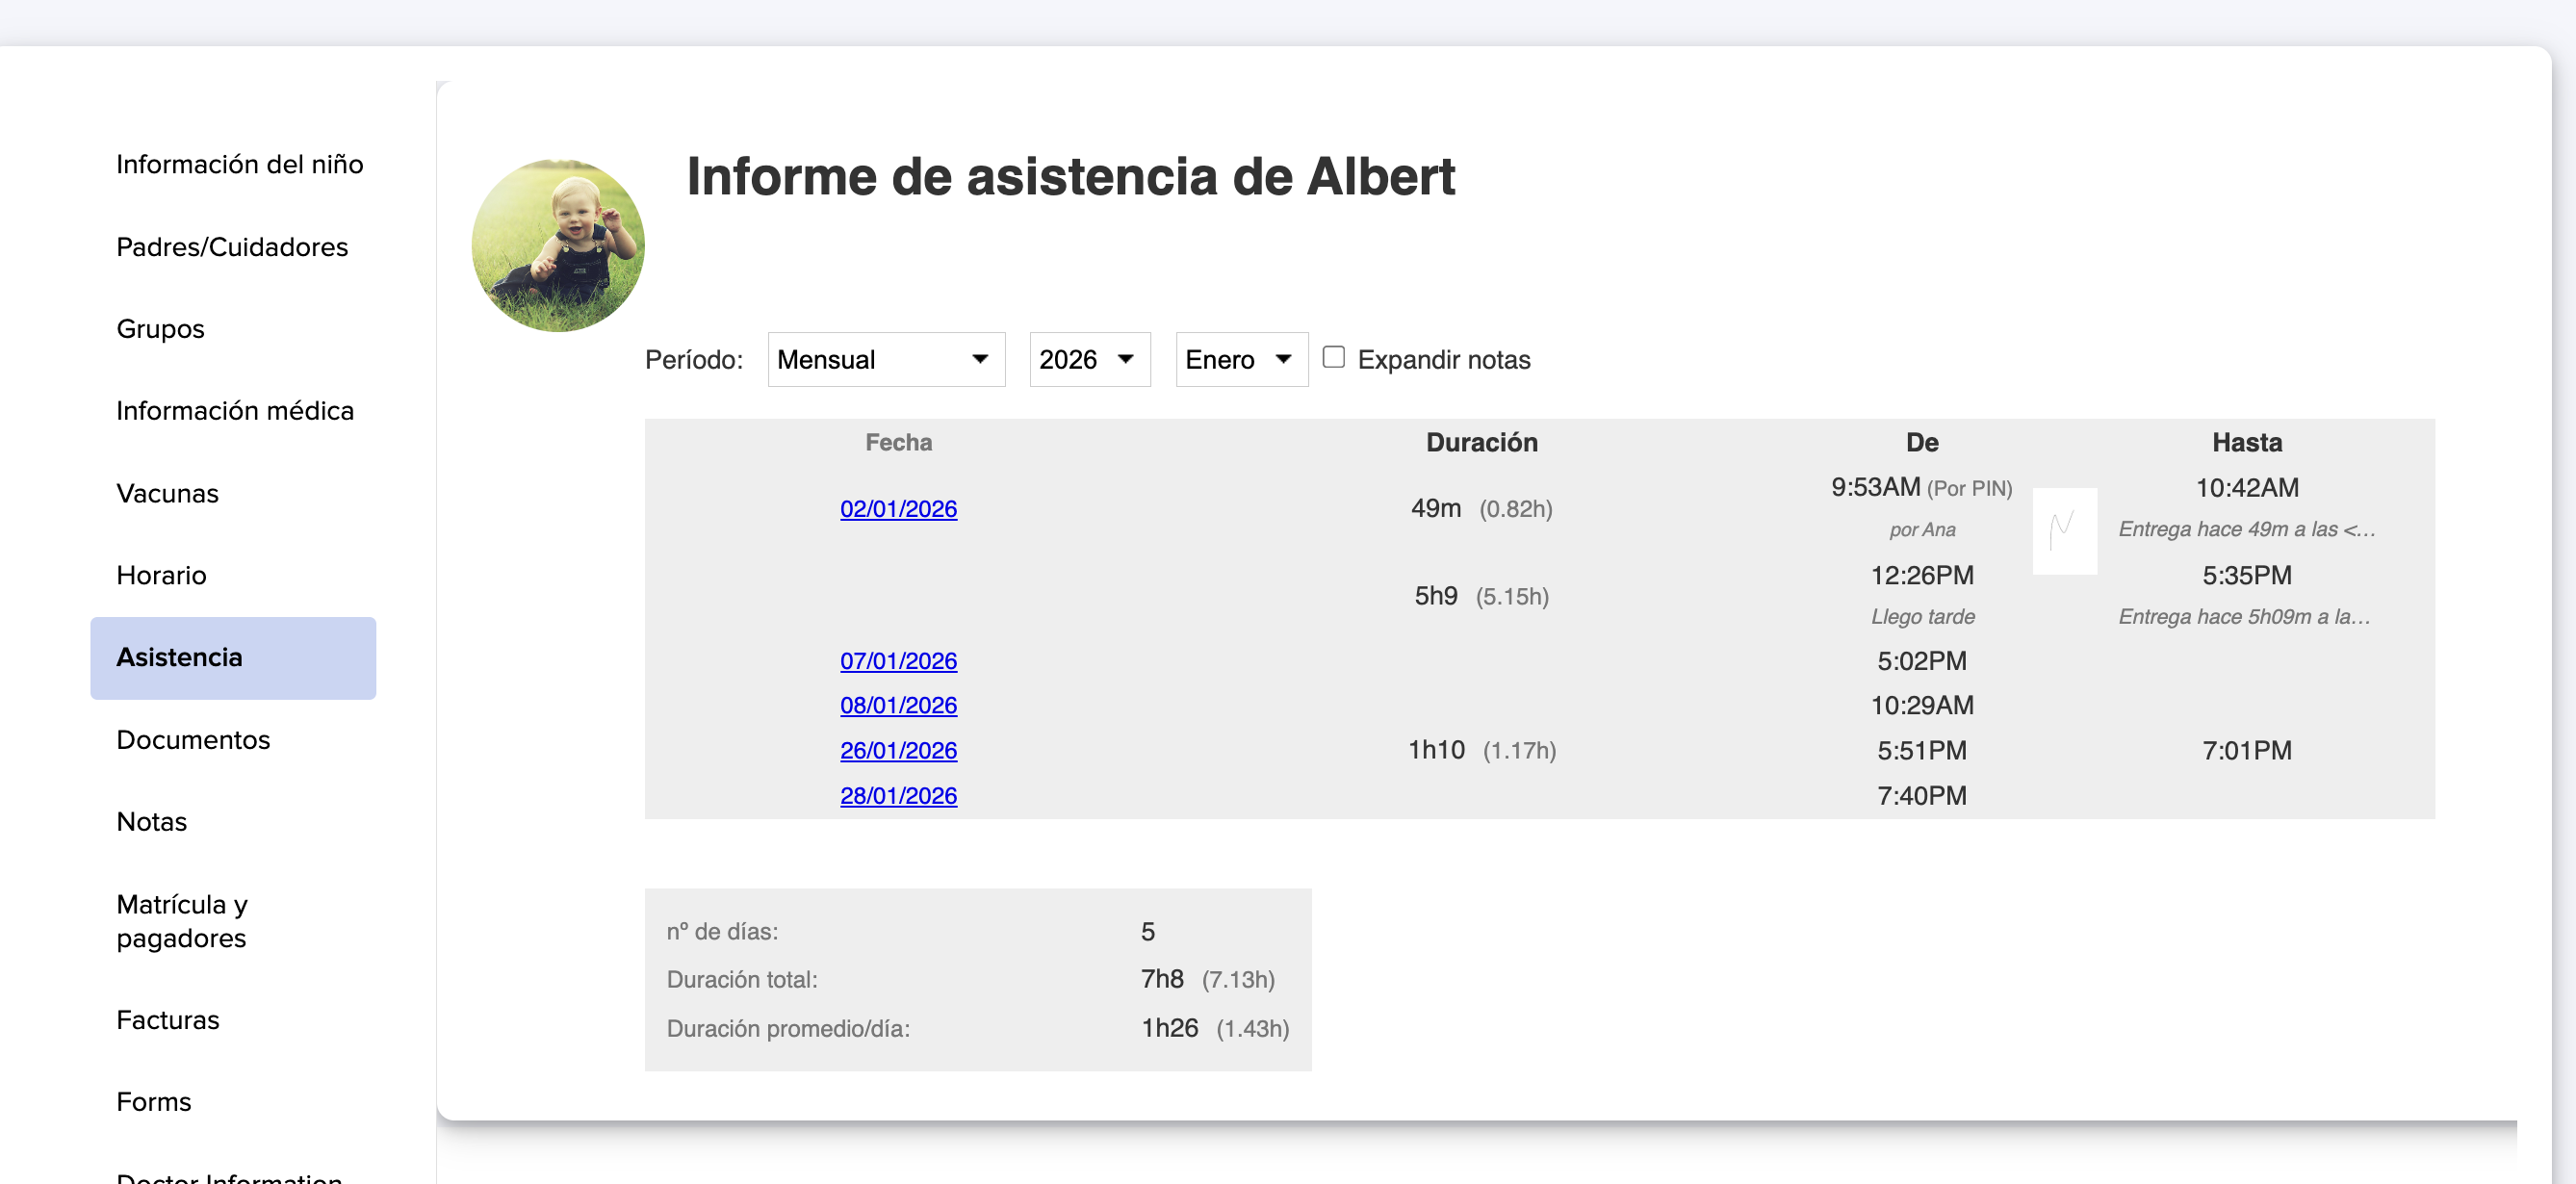
Task: Open the 02/01/2026 attendance link
Action: pos(898,509)
